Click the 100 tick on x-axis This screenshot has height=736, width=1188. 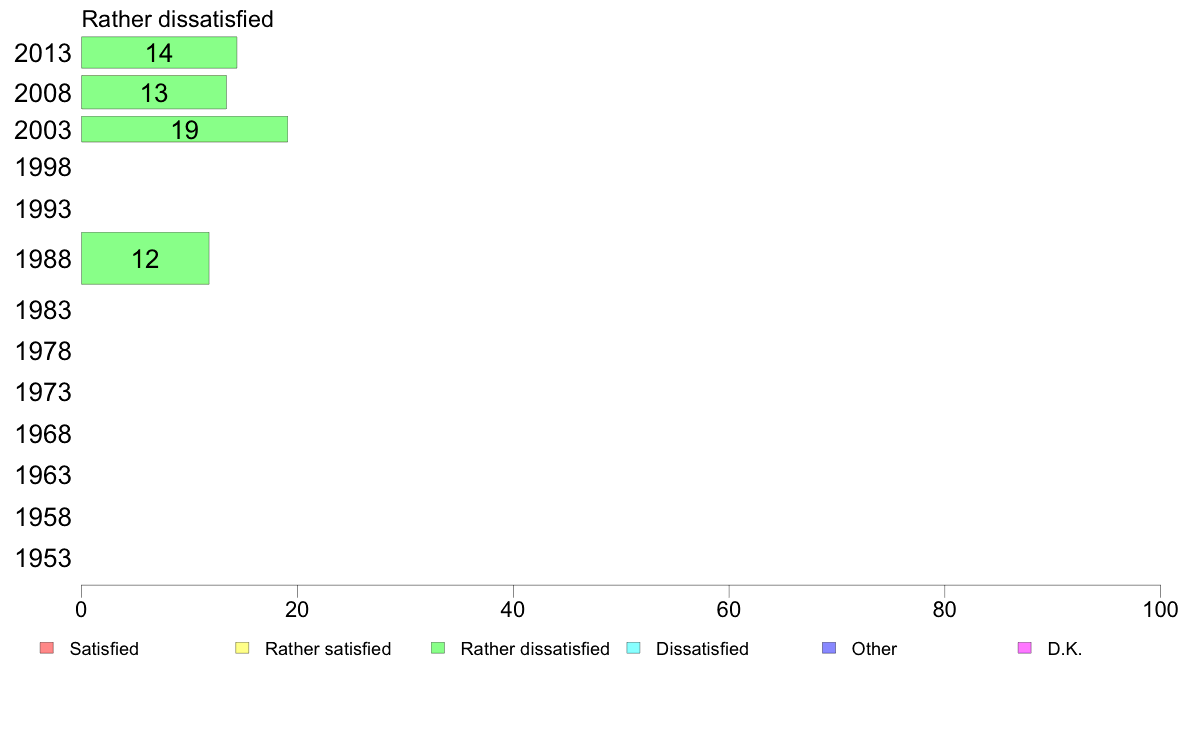pos(1160,609)
